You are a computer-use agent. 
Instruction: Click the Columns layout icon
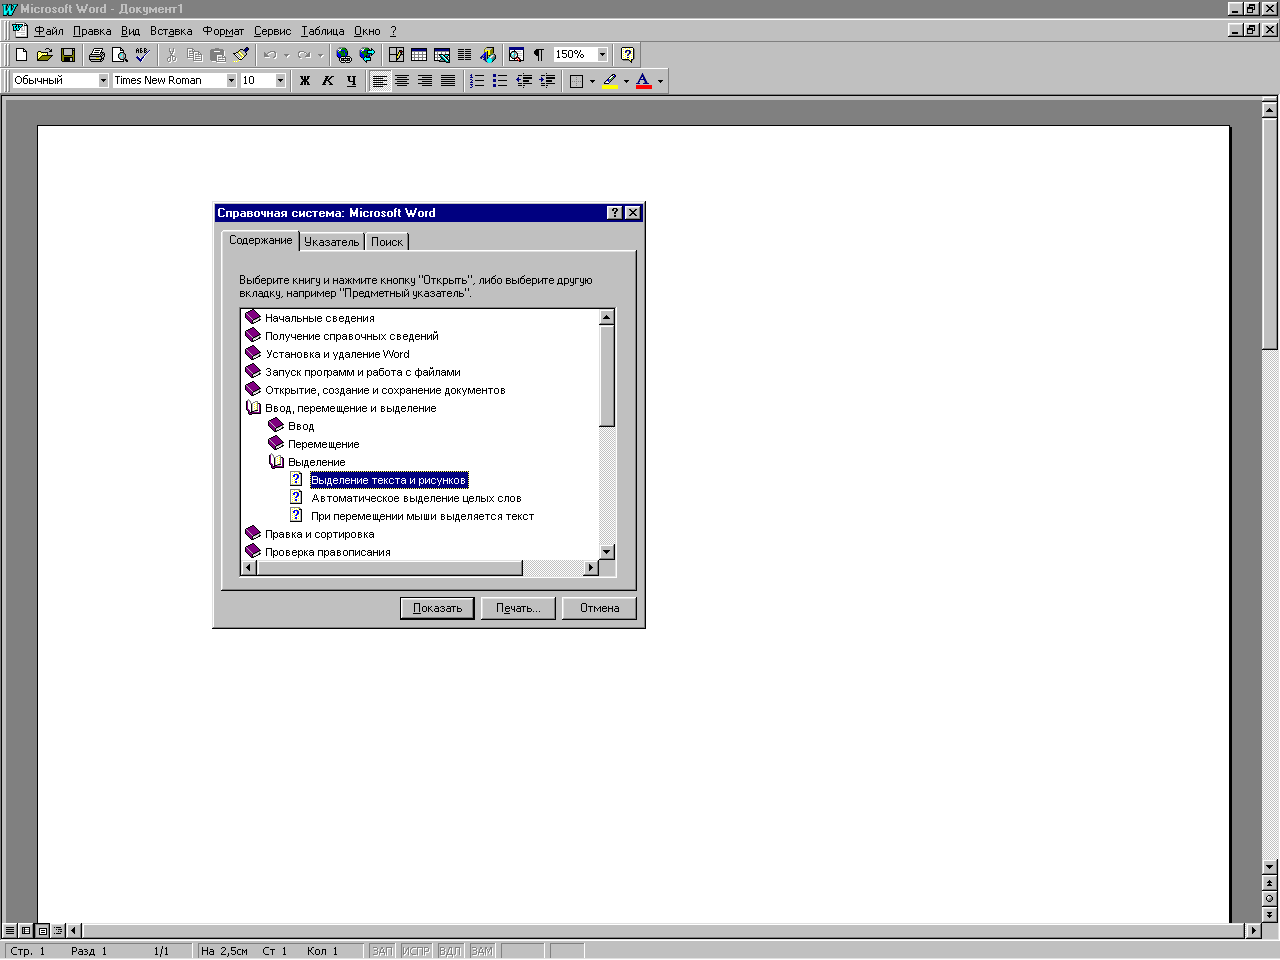click(465, 55)
